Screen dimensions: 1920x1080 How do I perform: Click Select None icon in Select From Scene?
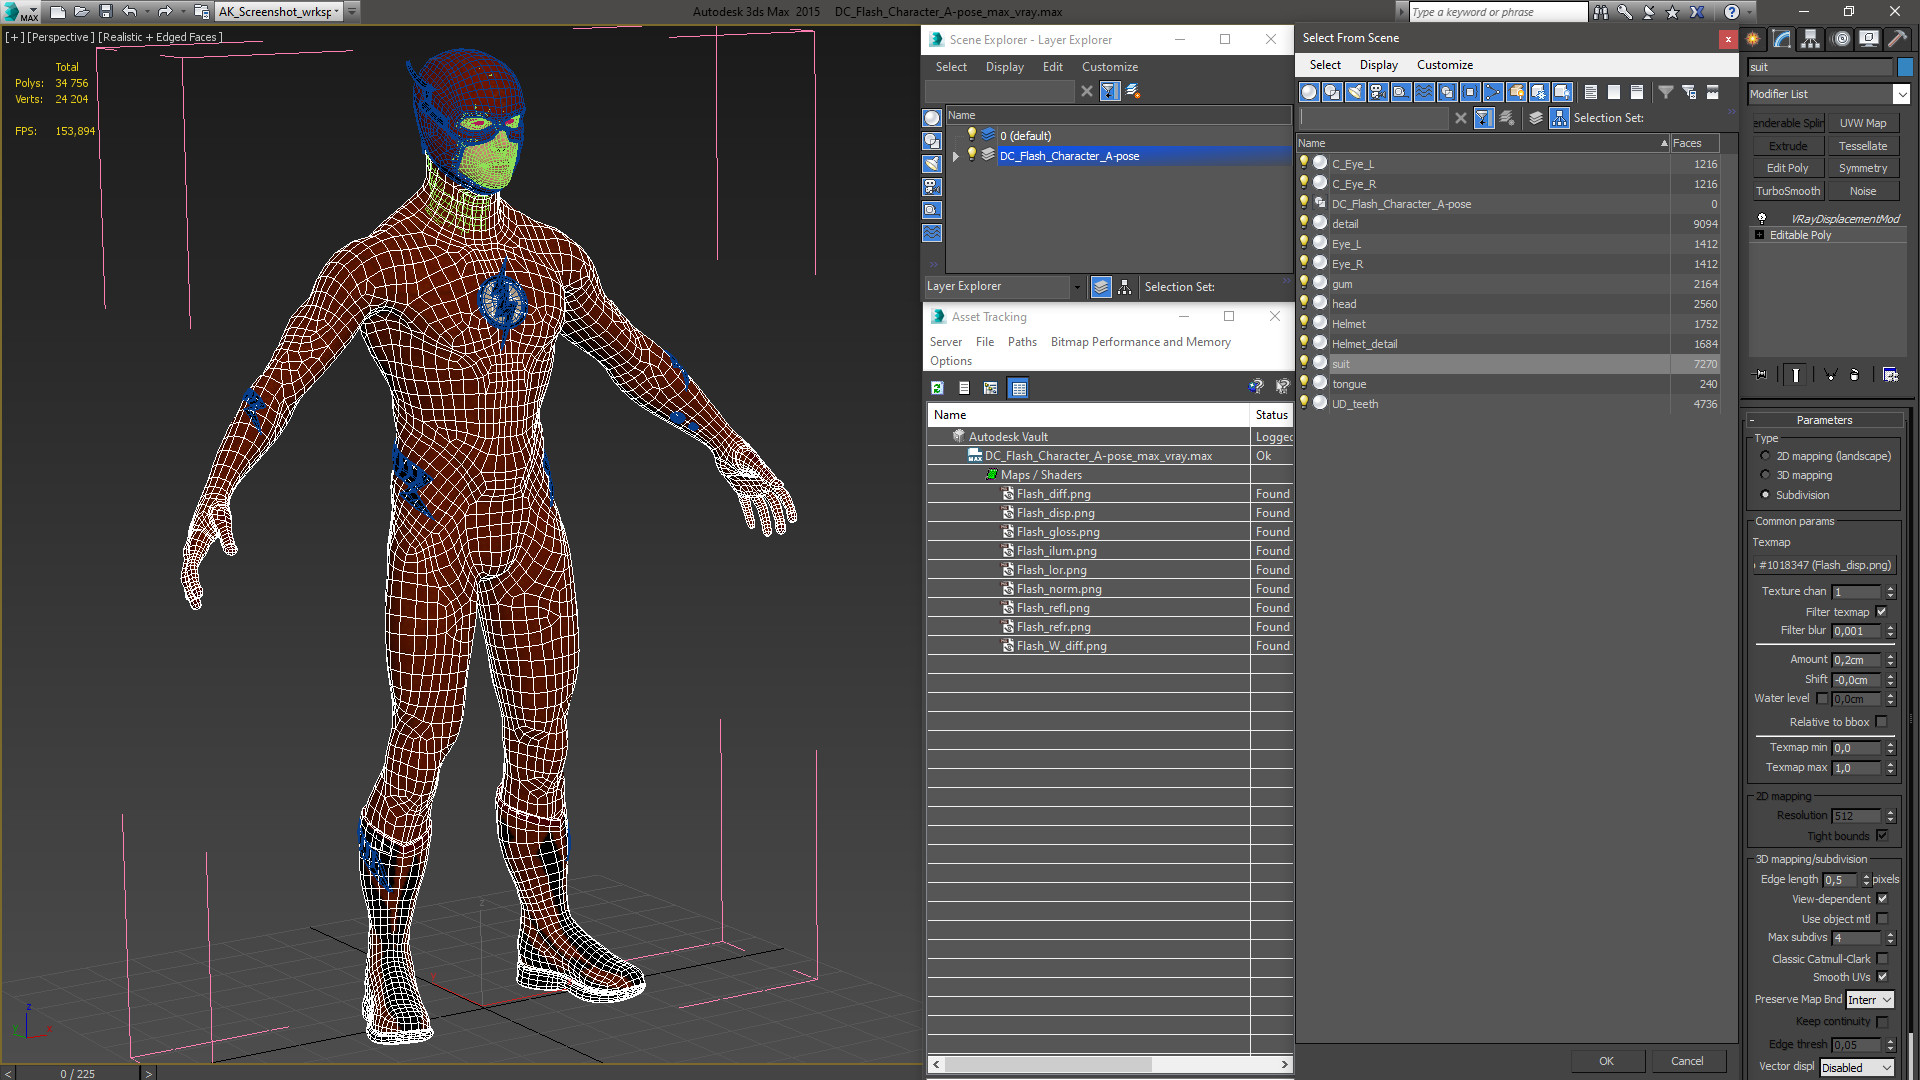point(1614,92)
